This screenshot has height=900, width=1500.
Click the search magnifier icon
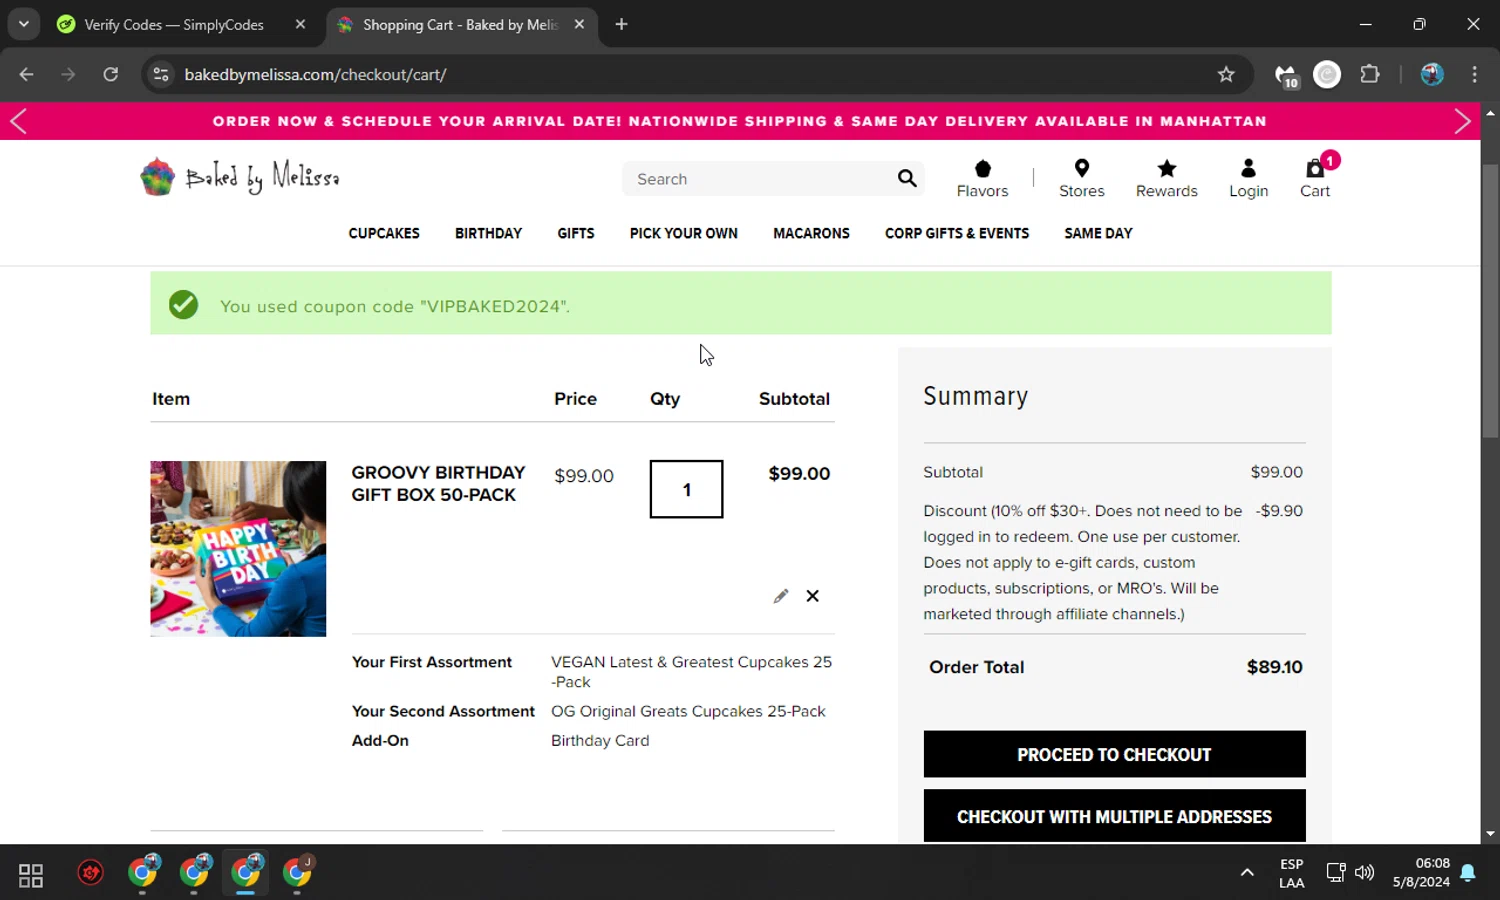pyautogui.click(x=907, y=178)
